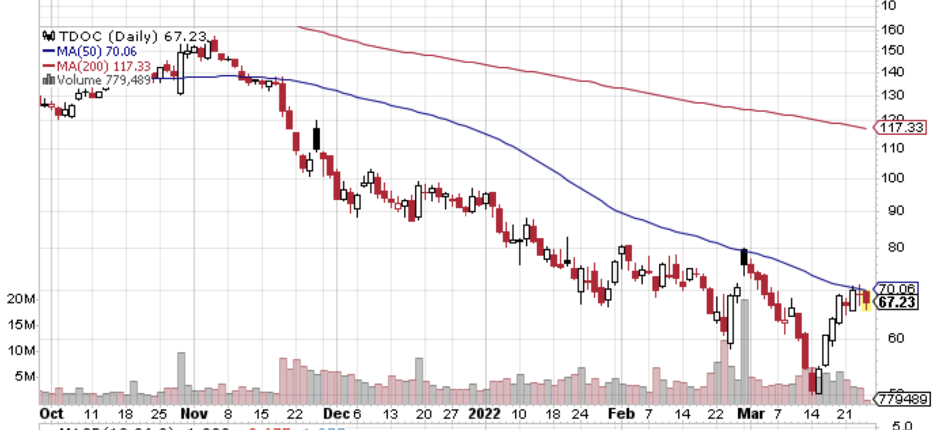Click the 70.06 MA(50) price tag
This screenshot has height=430, width=936.
pyautogui.click(x=896, y=288)
